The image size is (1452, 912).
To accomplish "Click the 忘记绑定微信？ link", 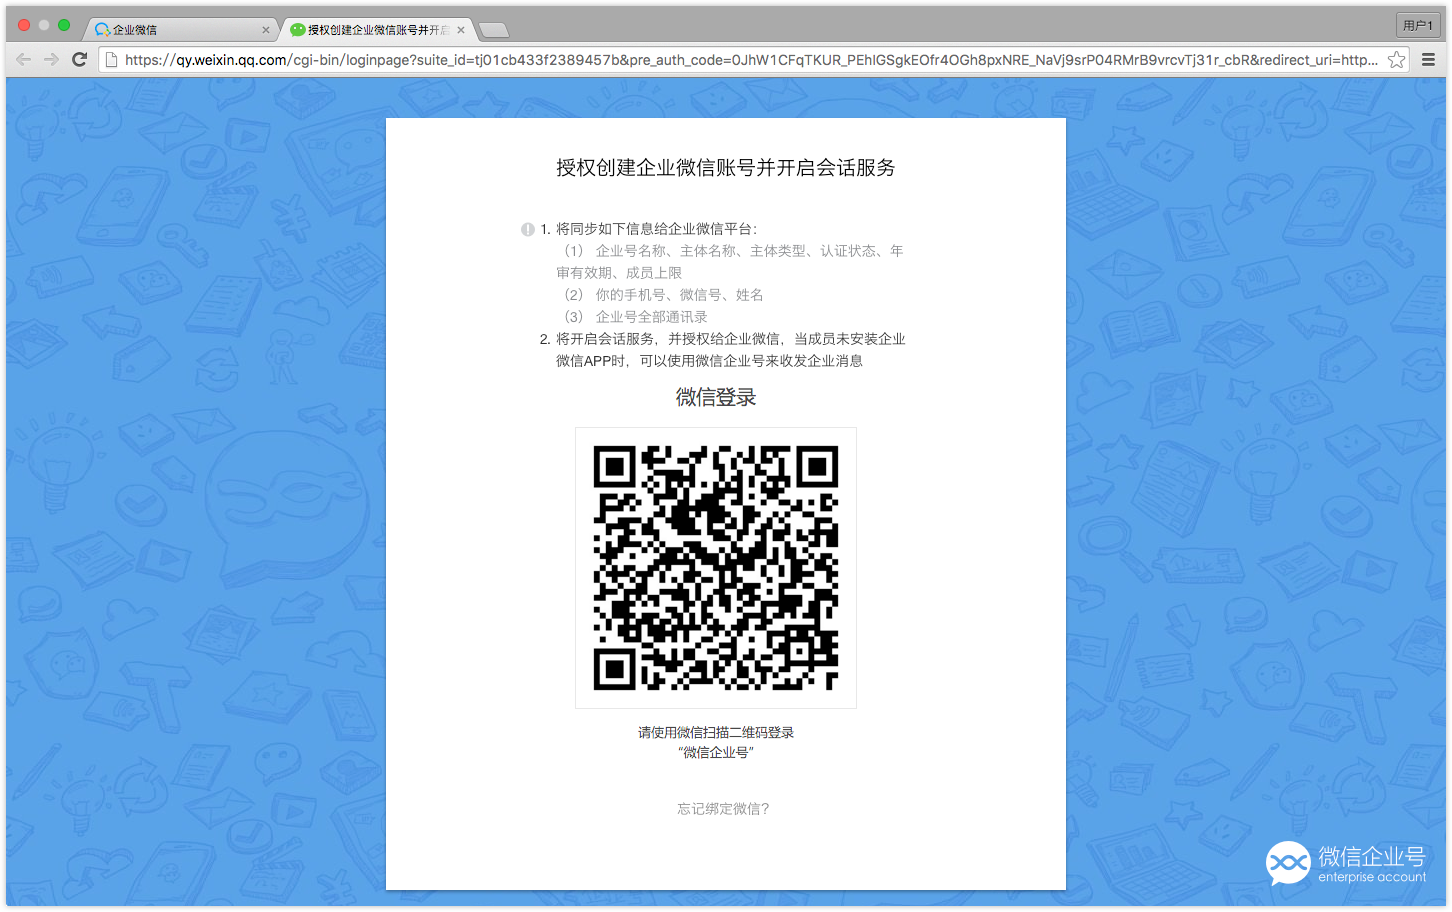I will 724,809.
